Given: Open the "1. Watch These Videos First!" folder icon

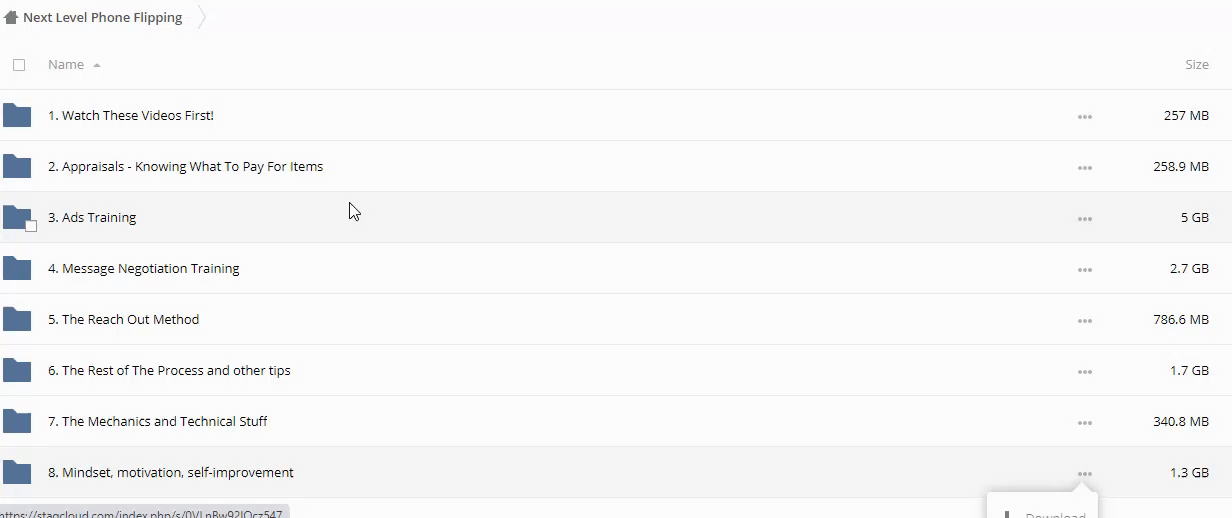Looking at the screenshot, I should coord(17,116).
